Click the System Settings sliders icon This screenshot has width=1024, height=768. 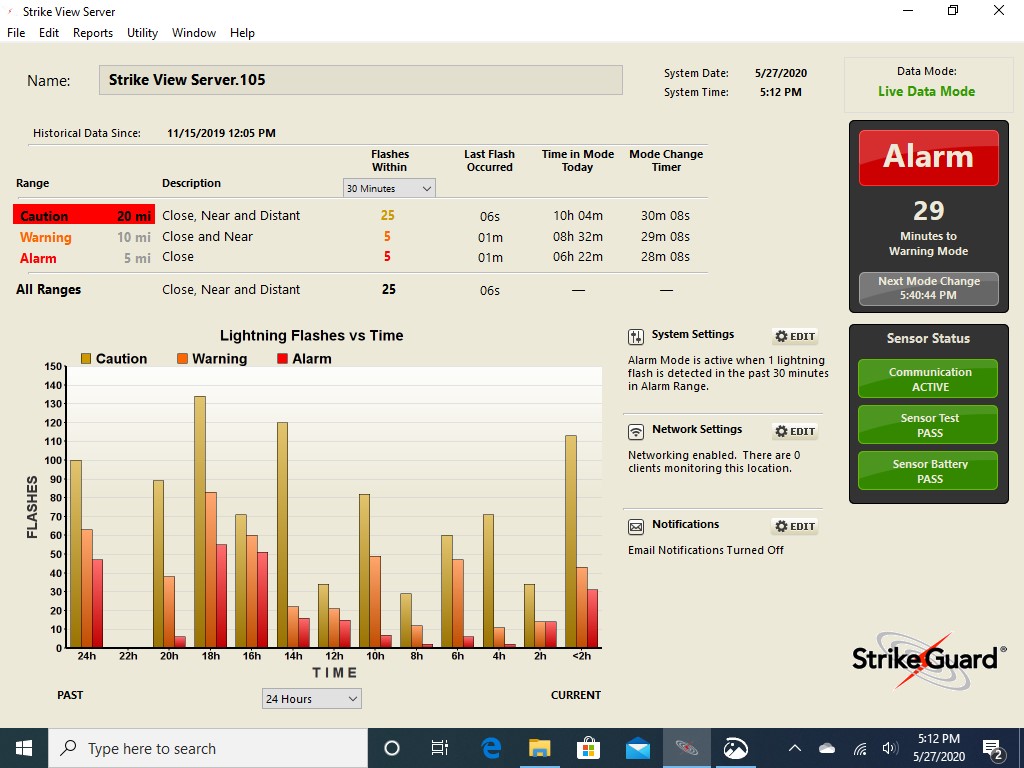pos(636,337)
